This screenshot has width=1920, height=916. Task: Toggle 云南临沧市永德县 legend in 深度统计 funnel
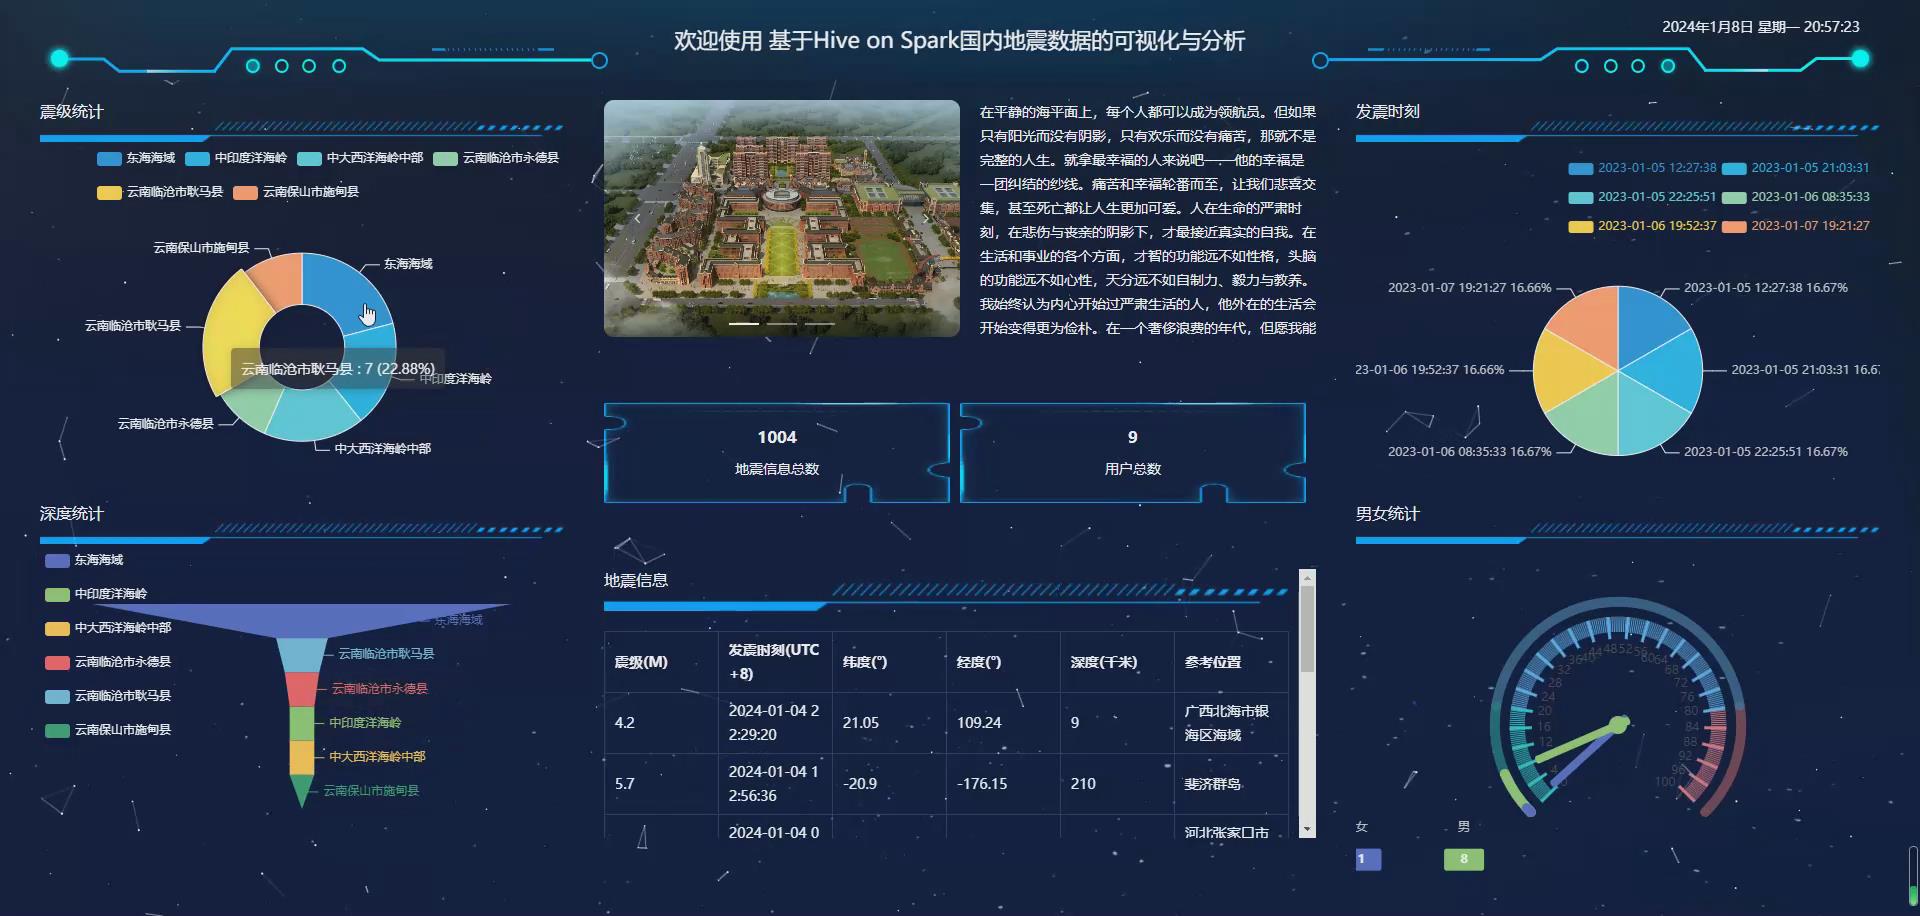point(108,662)
